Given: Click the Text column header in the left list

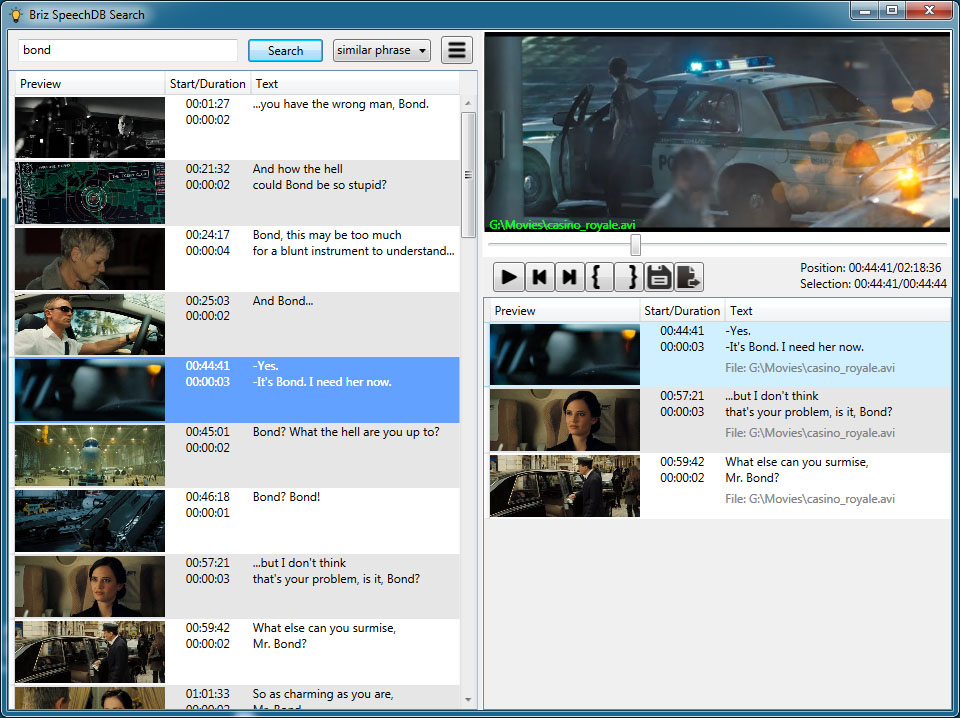Looking at the screenshot, I should coord(355,84).
